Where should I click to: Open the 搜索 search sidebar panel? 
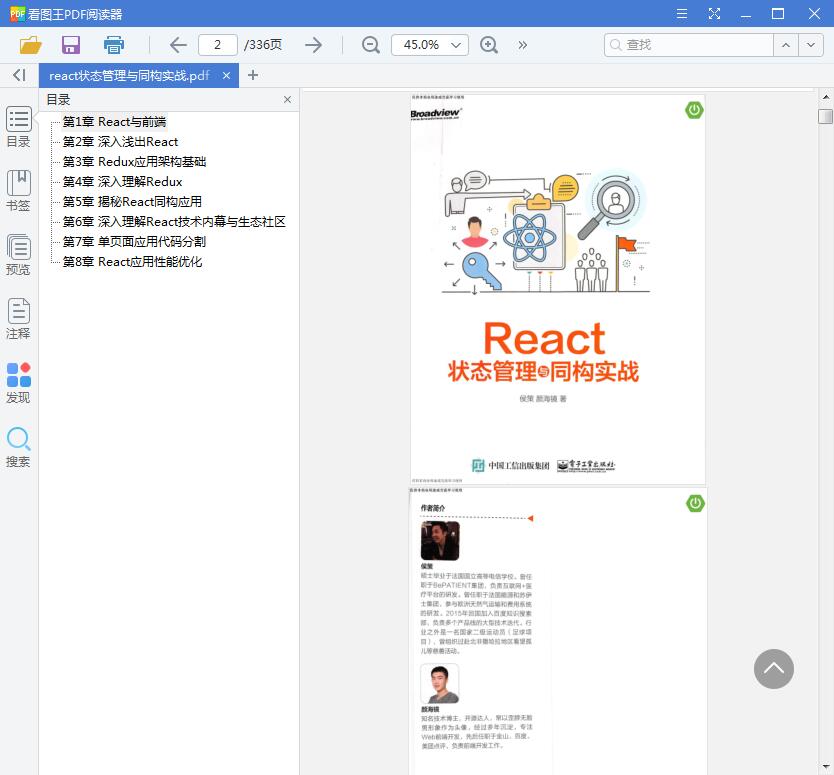tap(19, 447)
